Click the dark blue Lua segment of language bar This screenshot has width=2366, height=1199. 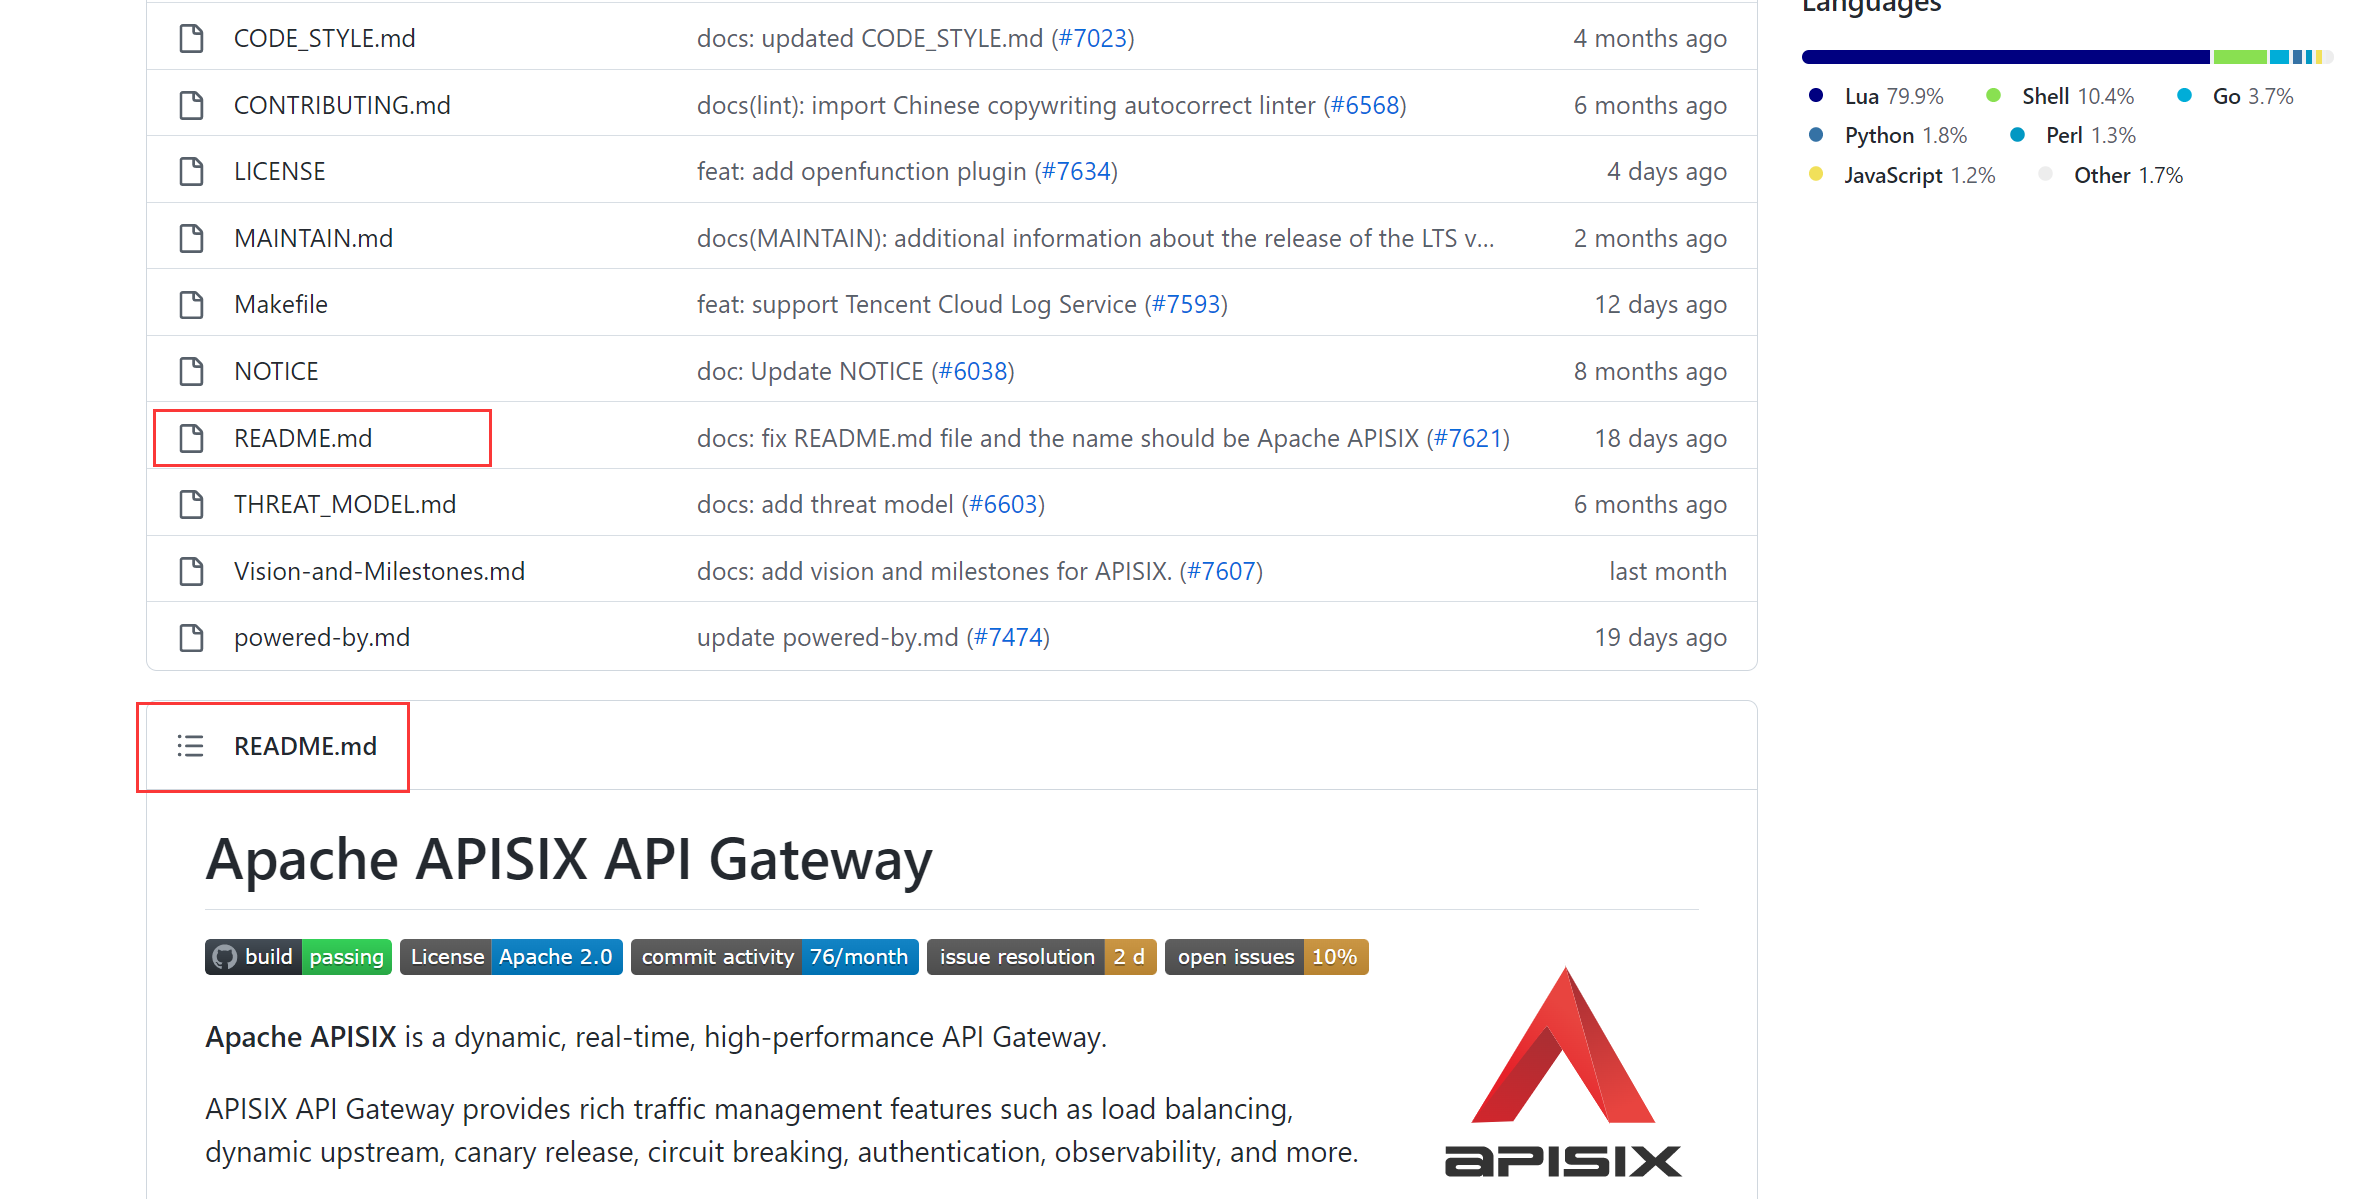pos(2005,57)
